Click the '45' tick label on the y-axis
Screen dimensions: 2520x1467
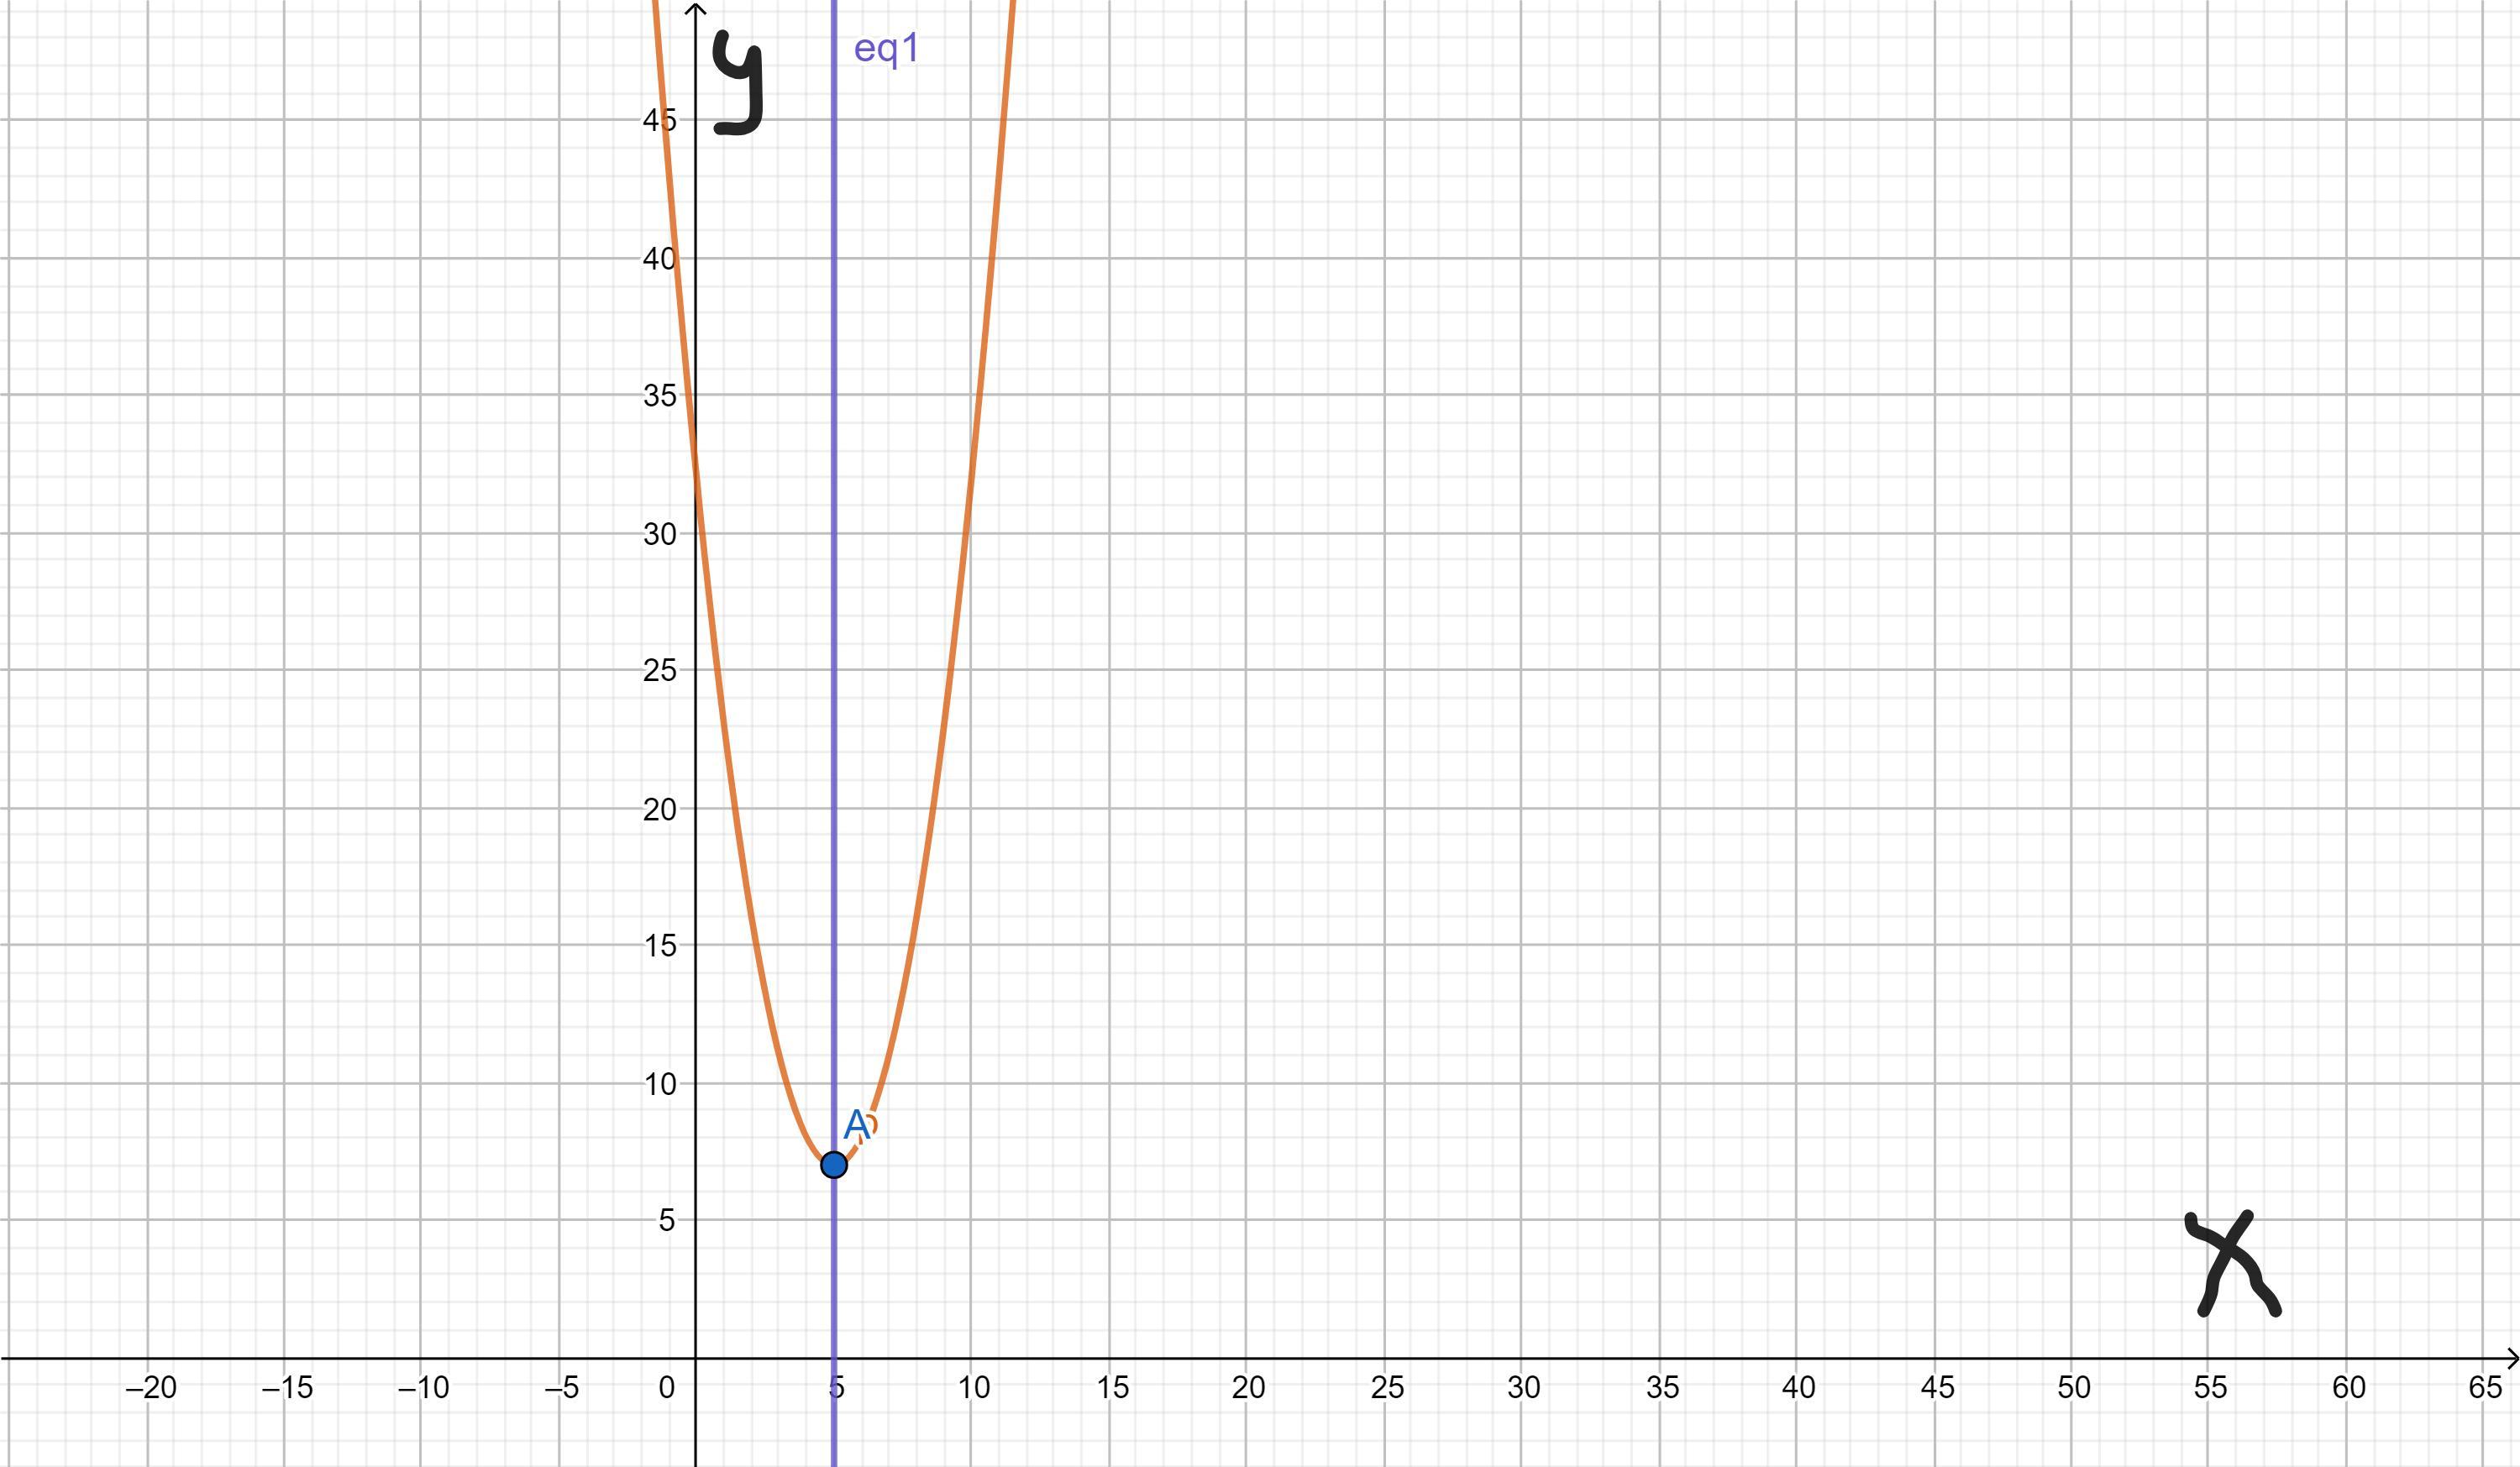[659, 121]
